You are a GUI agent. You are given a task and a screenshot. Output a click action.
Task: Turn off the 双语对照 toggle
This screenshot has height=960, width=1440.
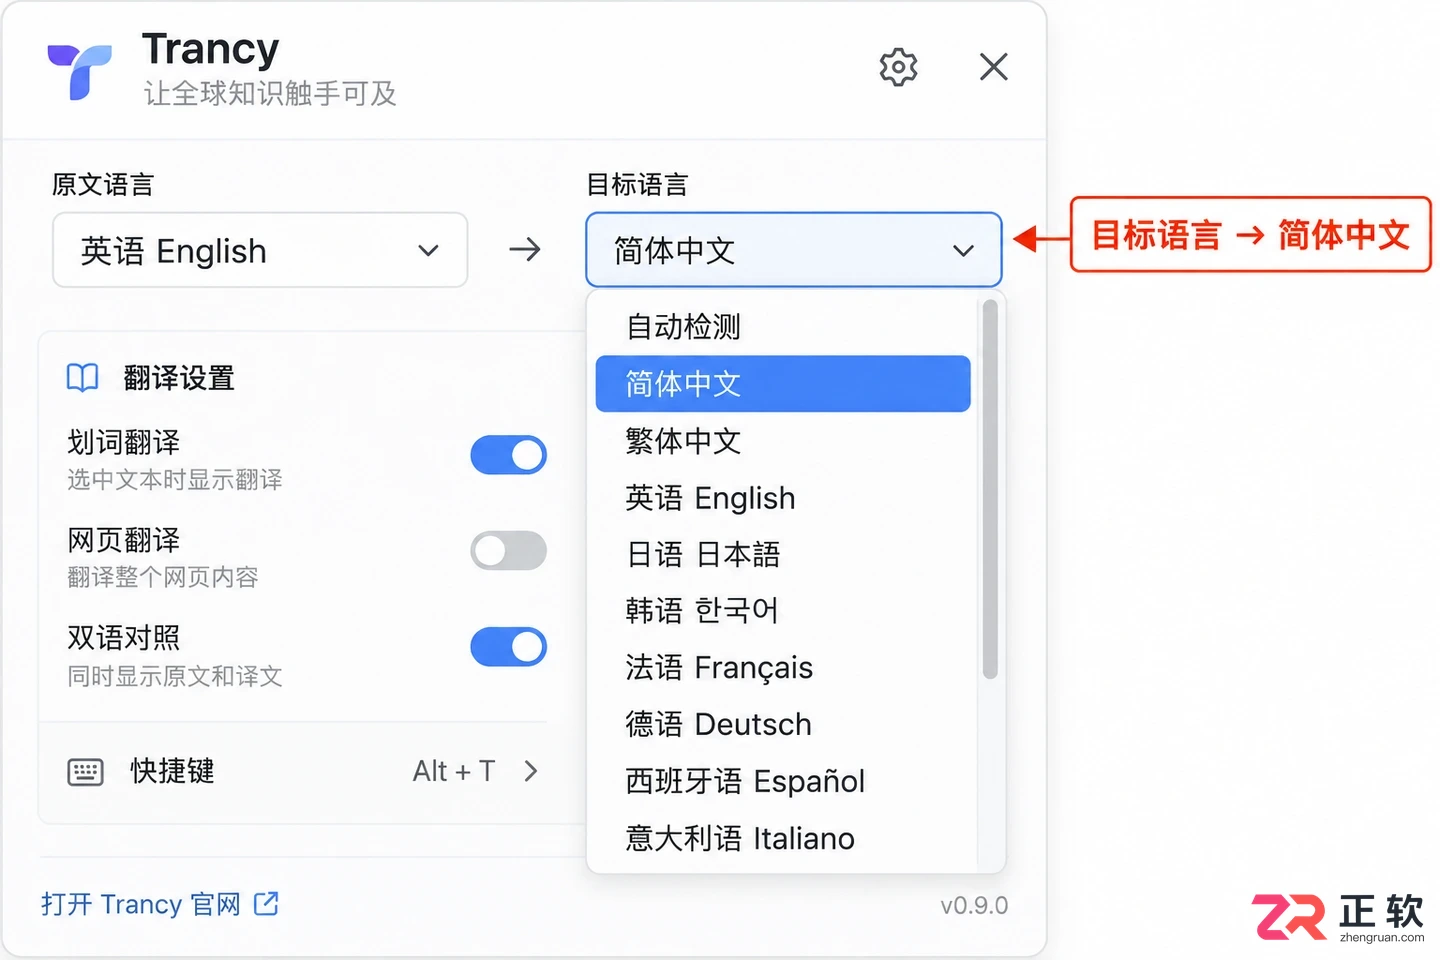tap(509, 647)
